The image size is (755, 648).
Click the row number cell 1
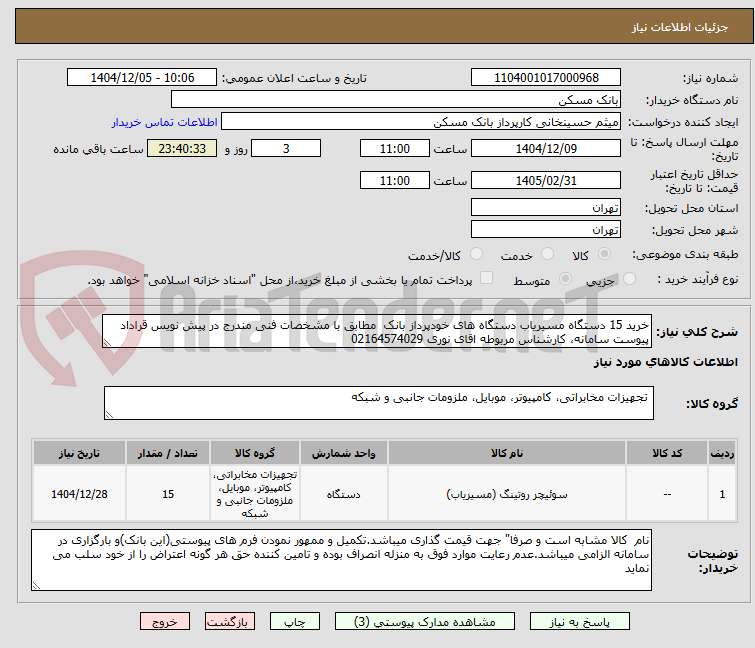(x=722, y=494)
